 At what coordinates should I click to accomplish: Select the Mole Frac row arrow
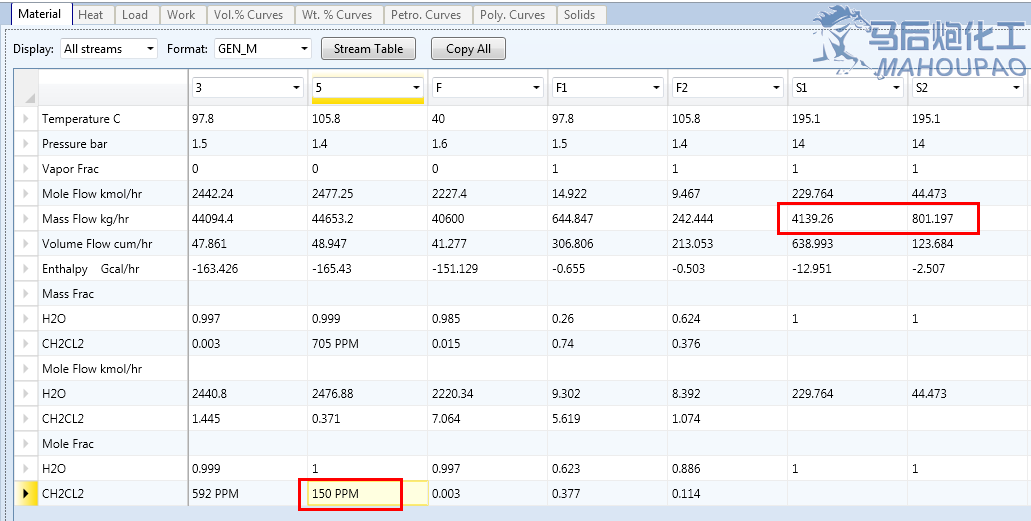[x=26, y=444]
